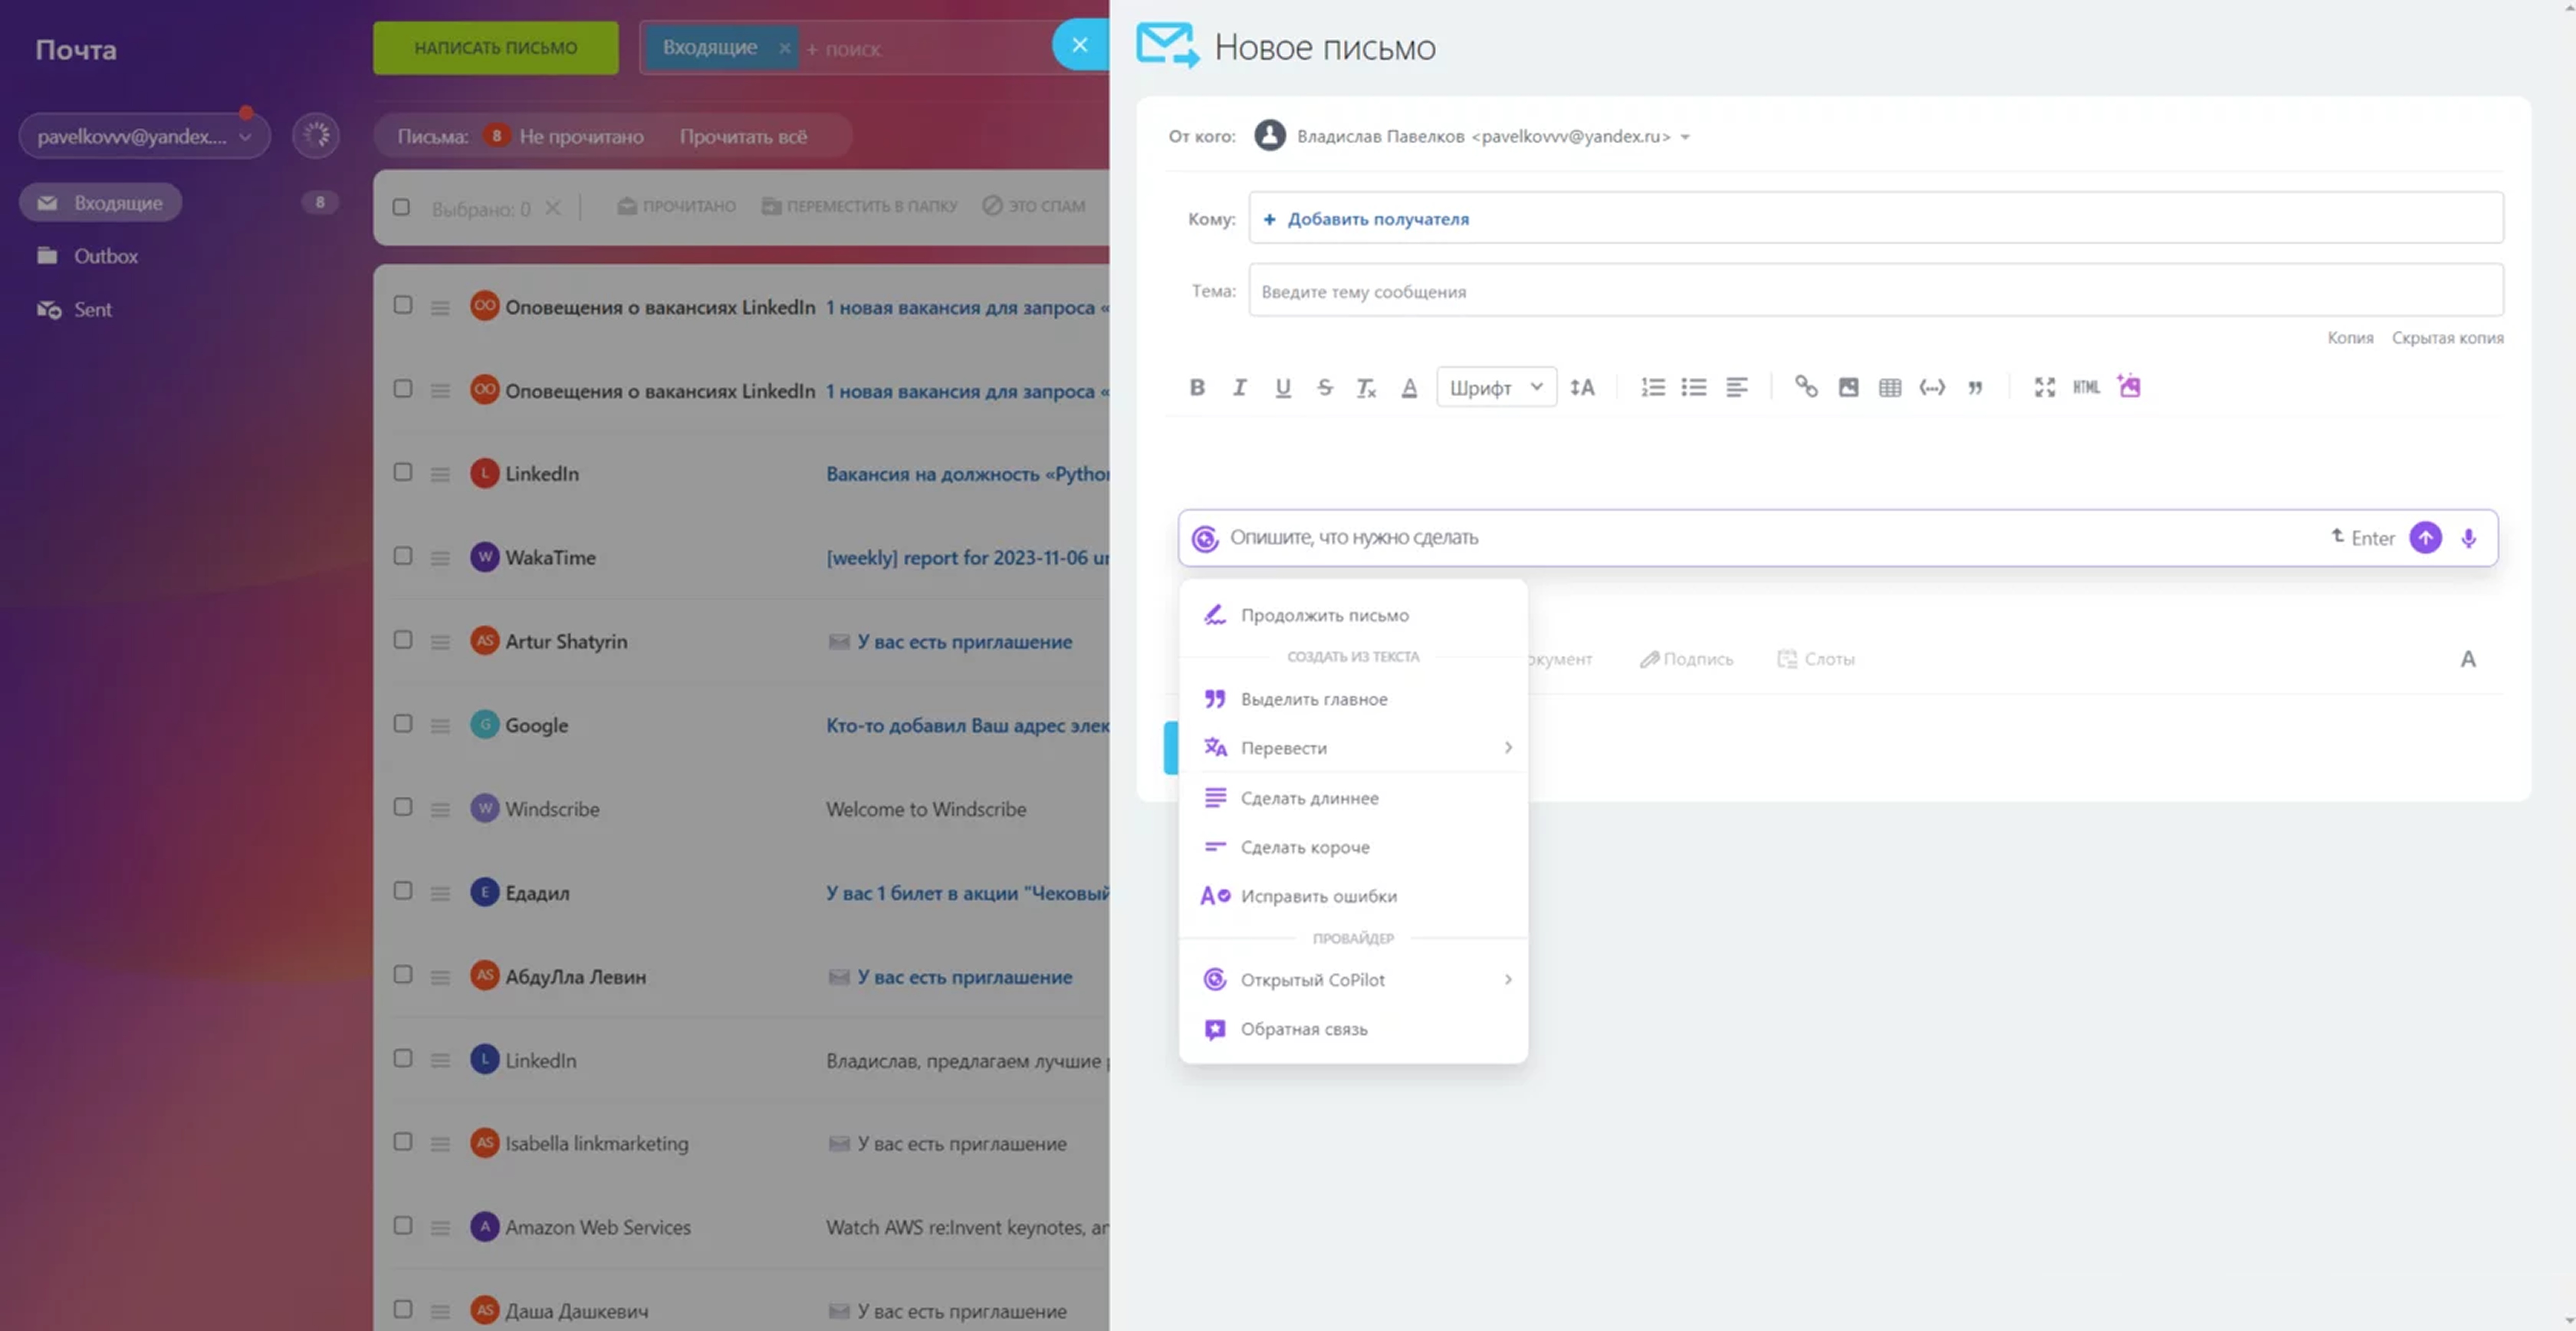Tick the select-all checkbox next to Выбрано
The image size is (2576, 1331).
pos(401,207)
